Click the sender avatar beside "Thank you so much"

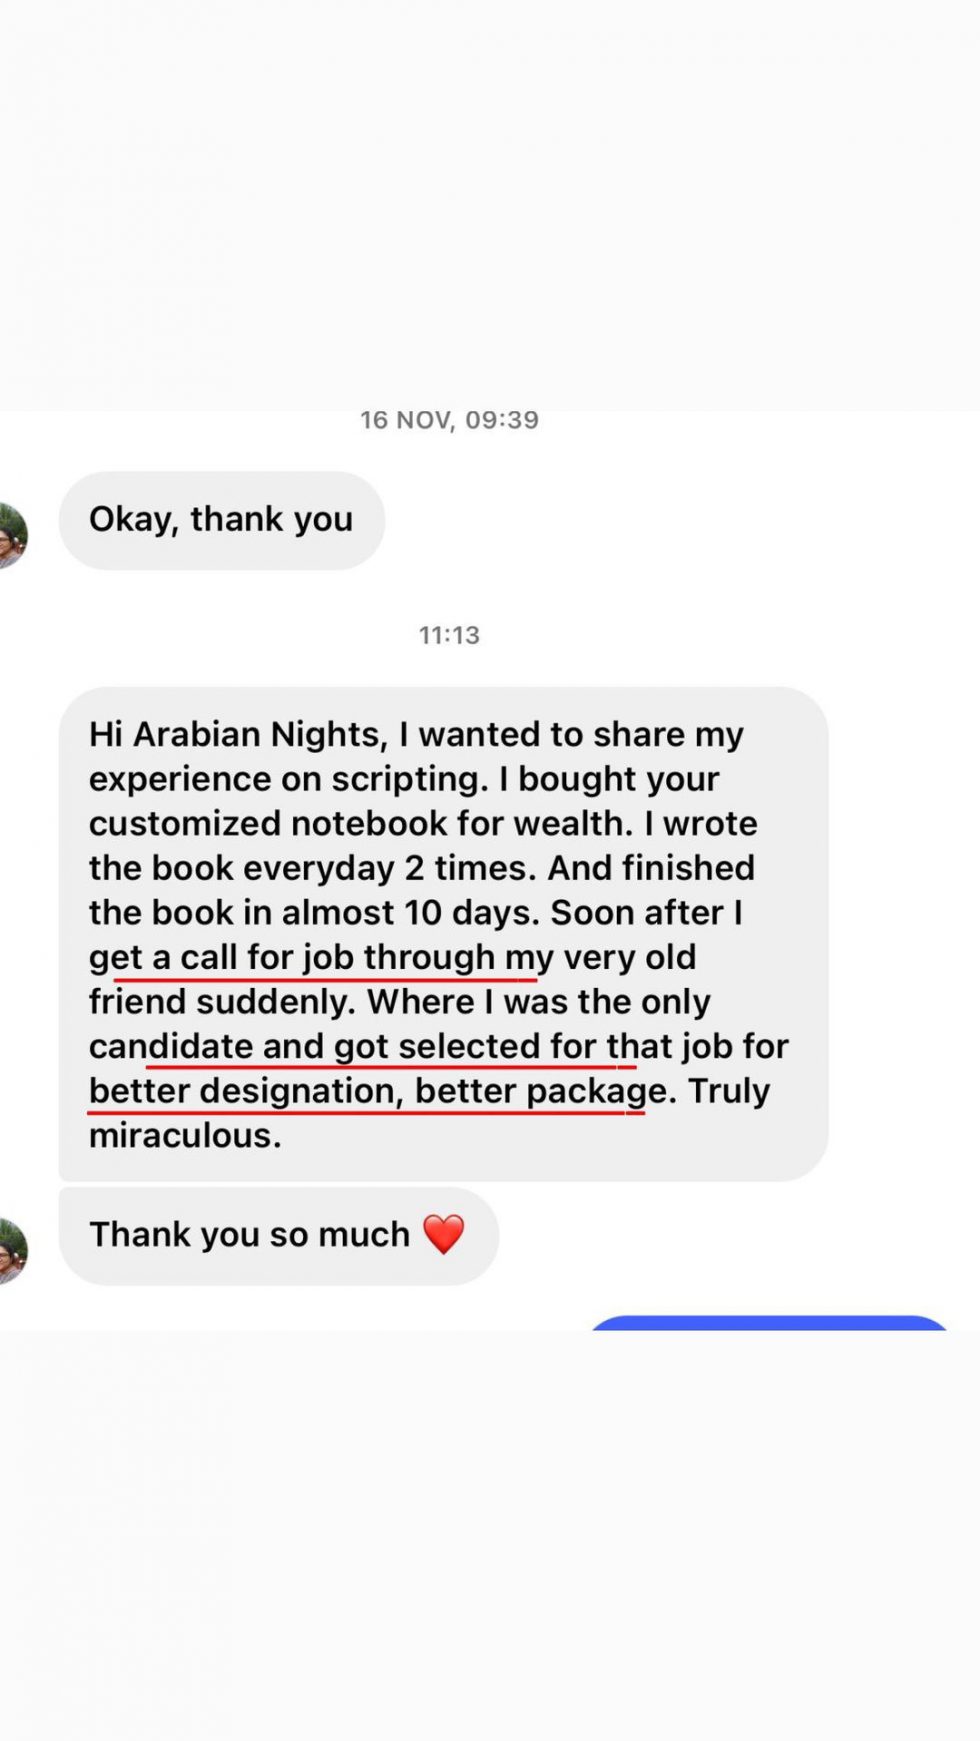click(x=10, y=1250)
